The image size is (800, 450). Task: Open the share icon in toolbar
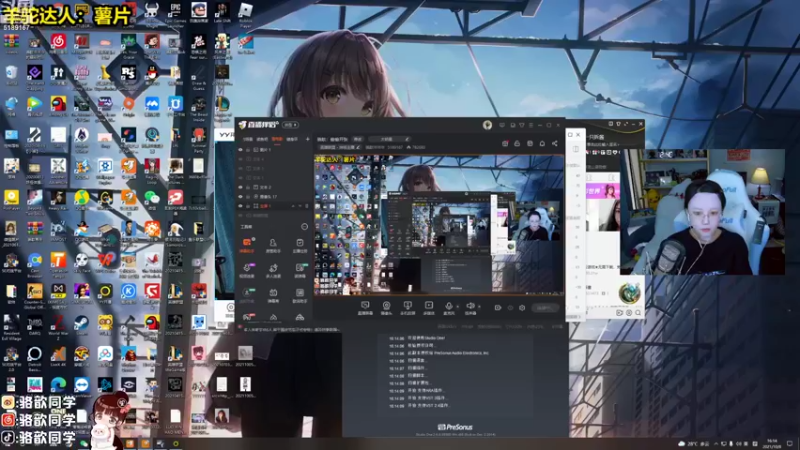coord(555,144)
